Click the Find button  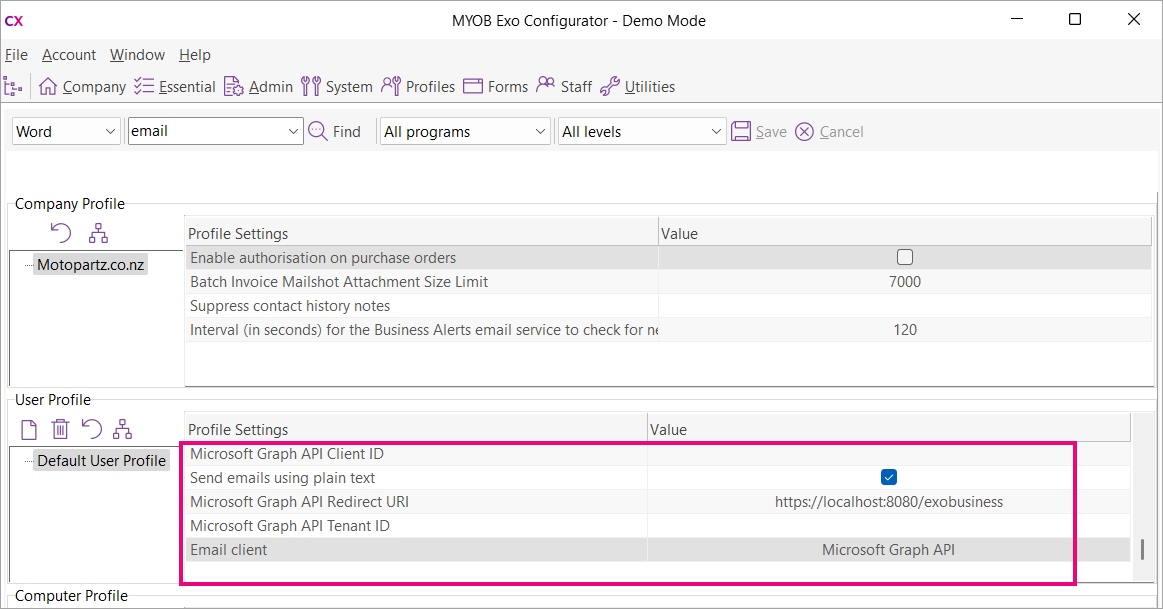pyautogui.click(x=335, y=130)
